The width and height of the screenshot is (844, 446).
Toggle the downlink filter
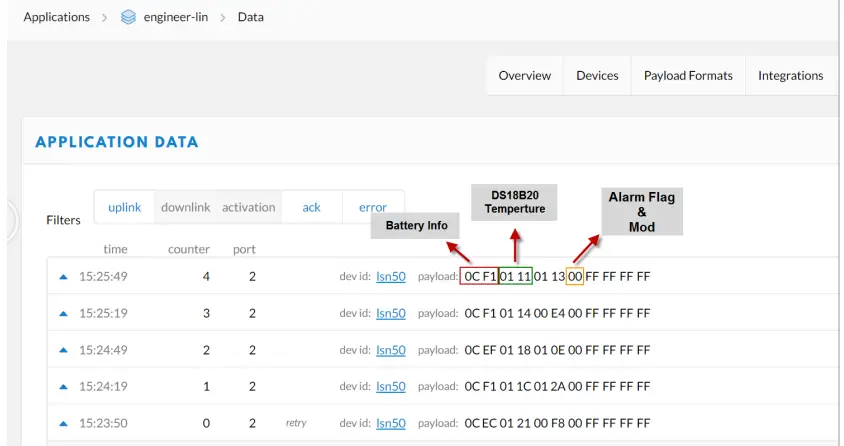(186, 207)
